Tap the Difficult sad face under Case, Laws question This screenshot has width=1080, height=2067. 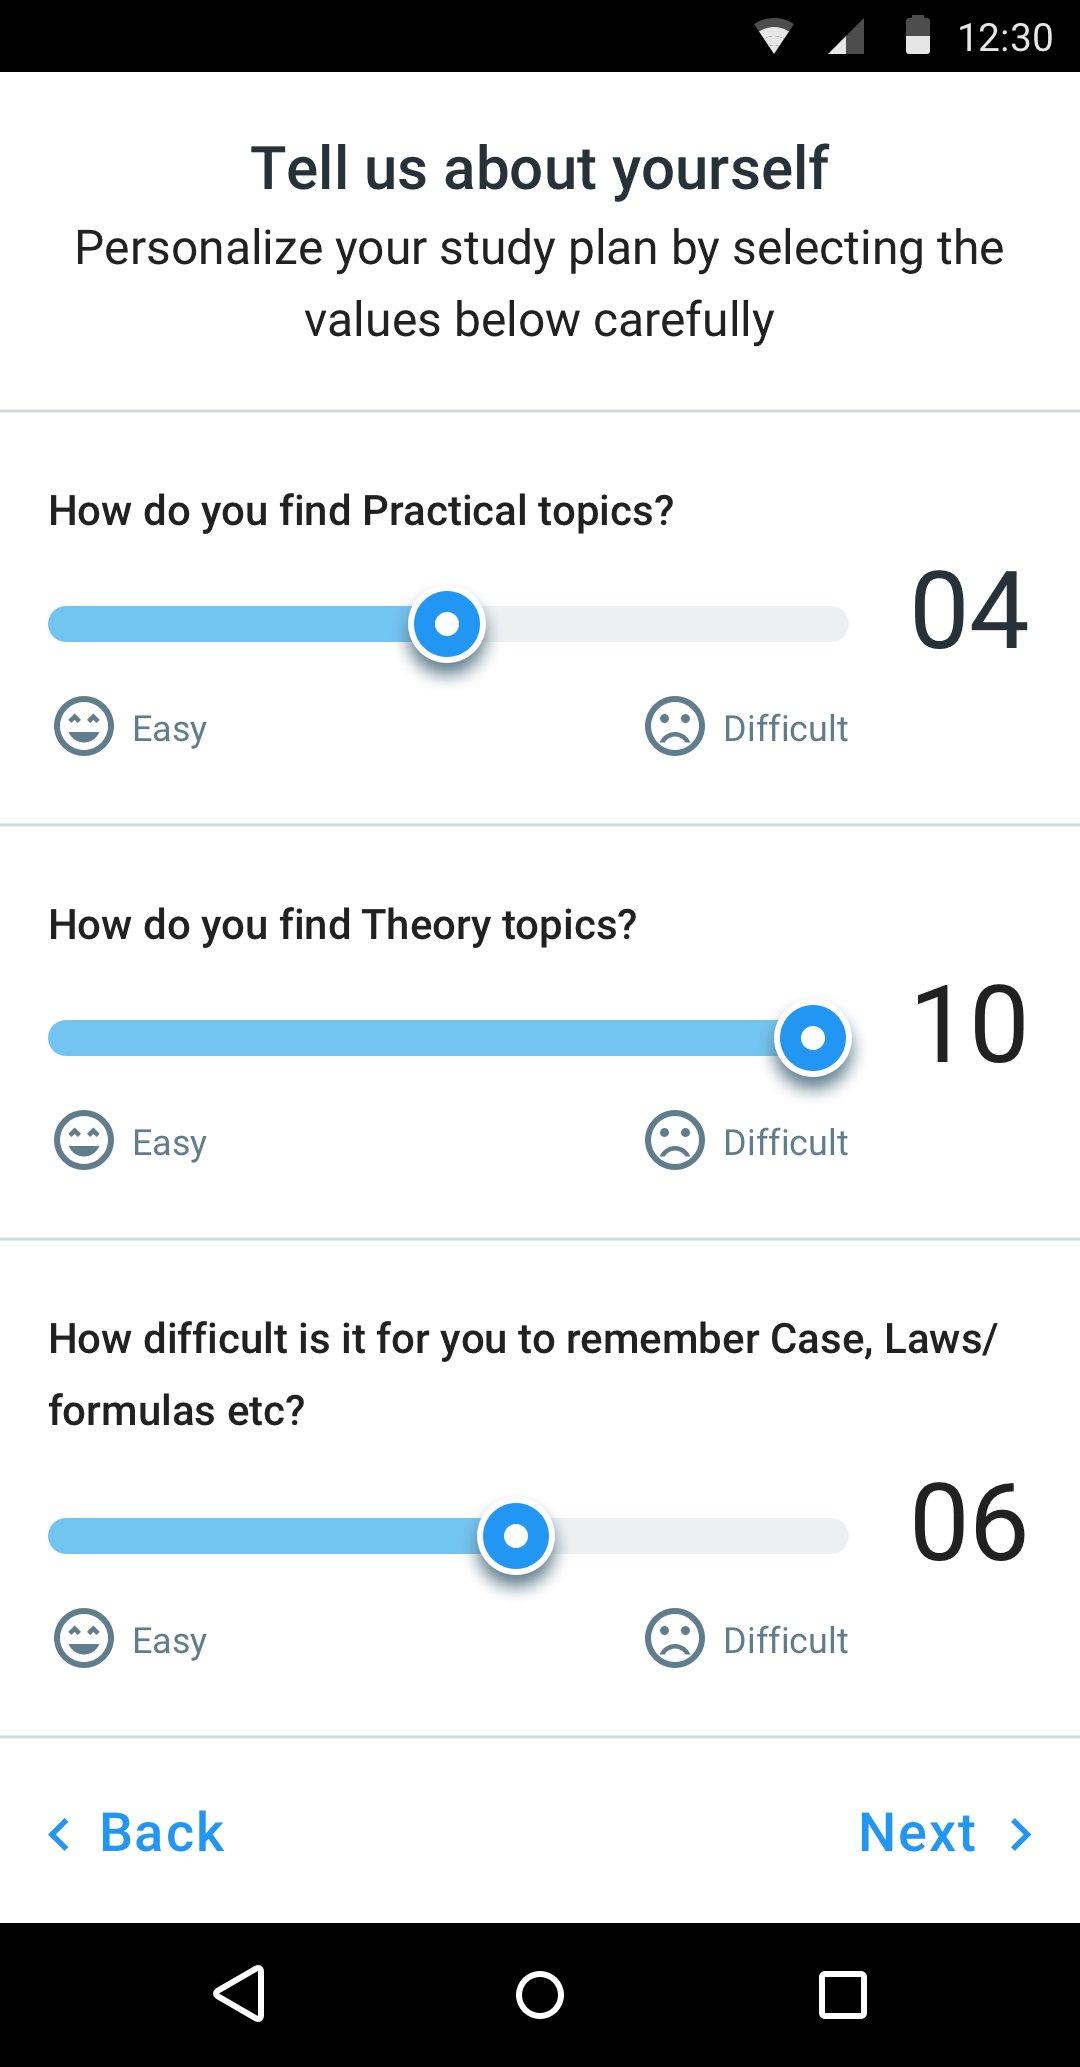(x=675, y=1639)
